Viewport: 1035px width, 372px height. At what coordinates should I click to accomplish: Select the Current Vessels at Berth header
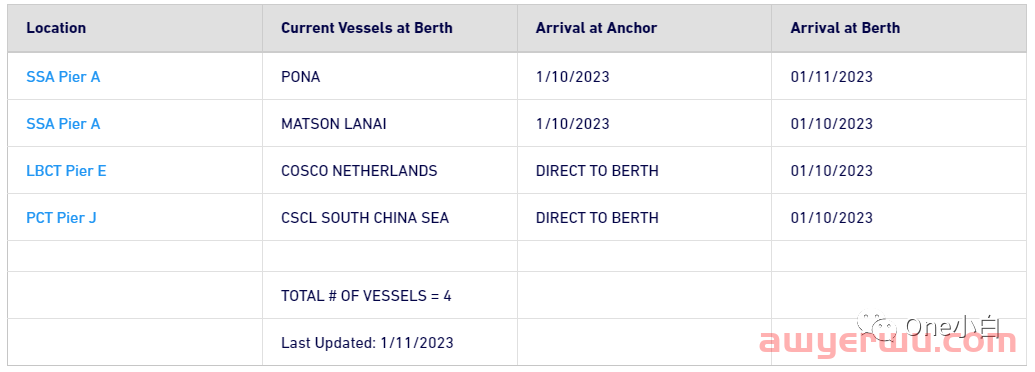367,28
